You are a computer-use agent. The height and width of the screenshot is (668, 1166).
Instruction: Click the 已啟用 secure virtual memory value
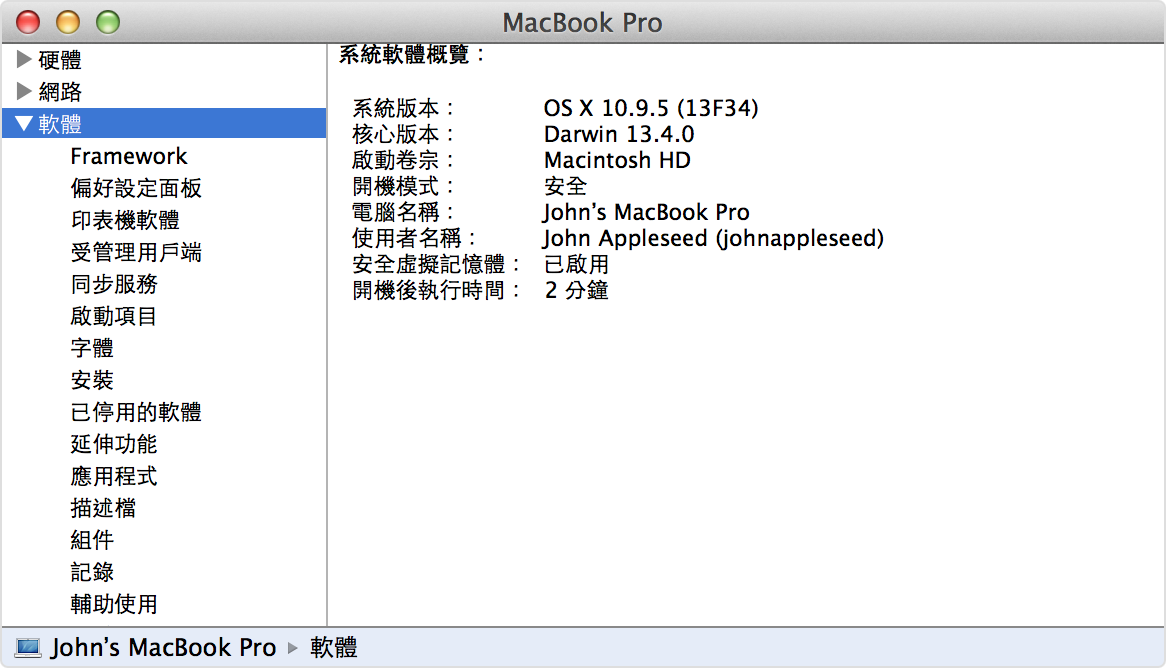(576, 265)
